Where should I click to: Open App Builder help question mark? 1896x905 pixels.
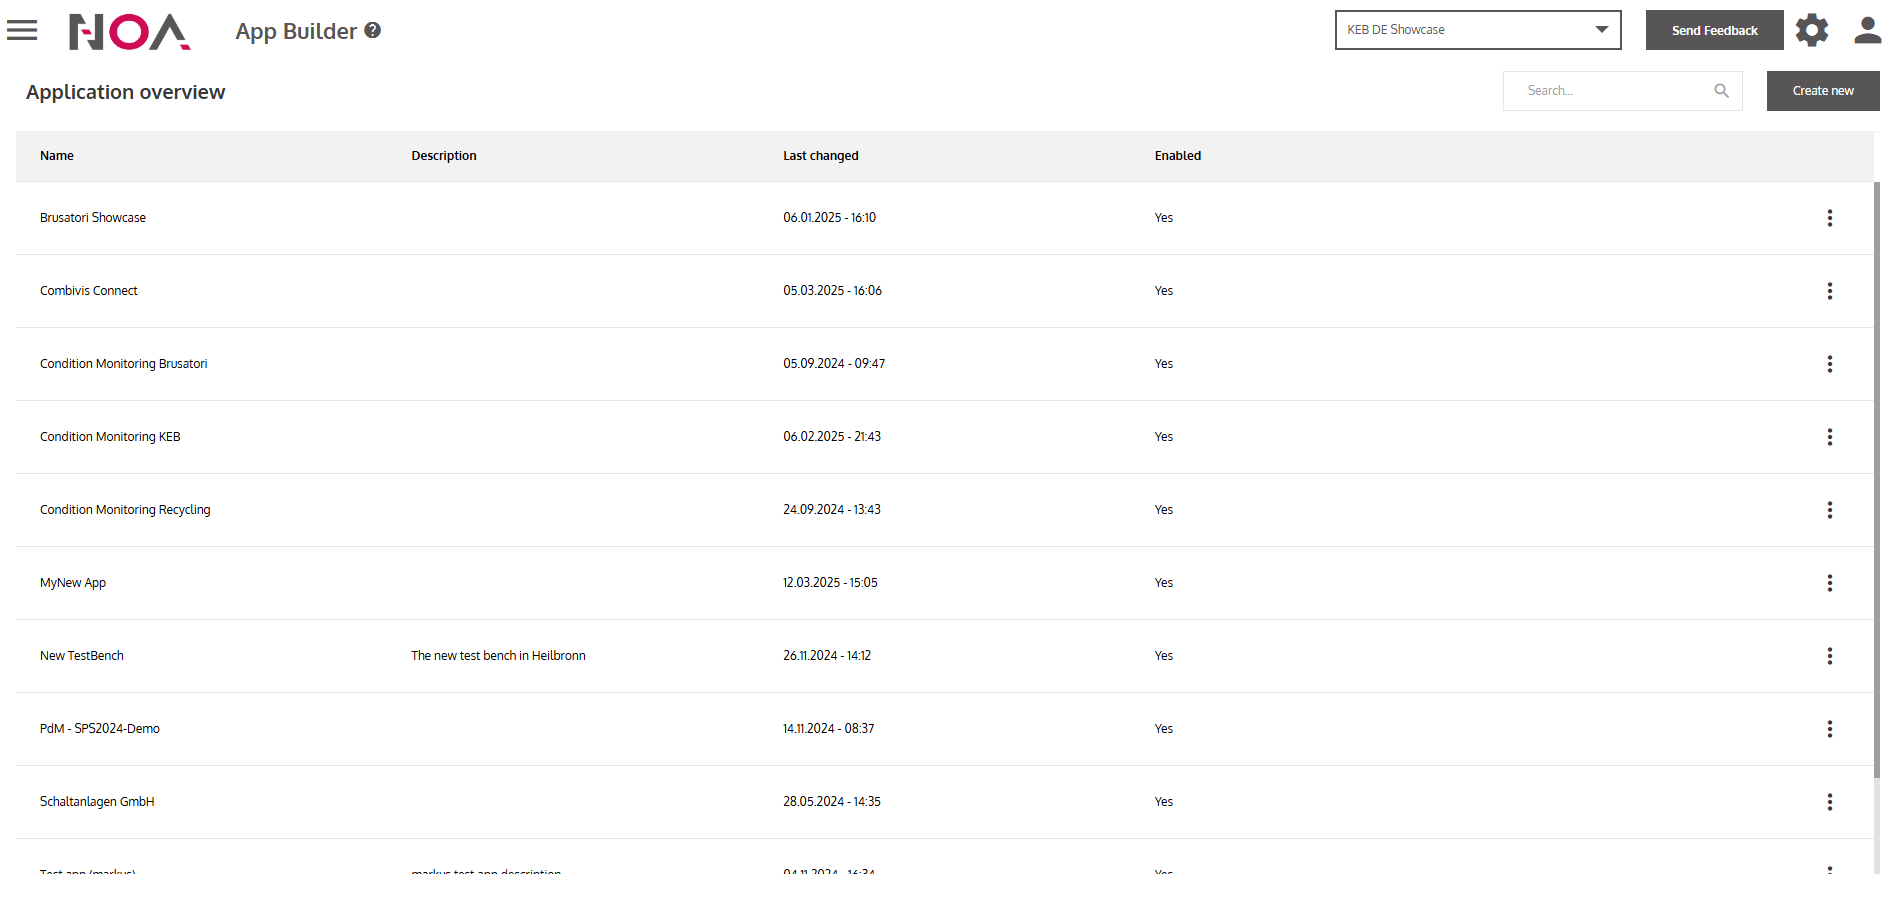(373, 31)
